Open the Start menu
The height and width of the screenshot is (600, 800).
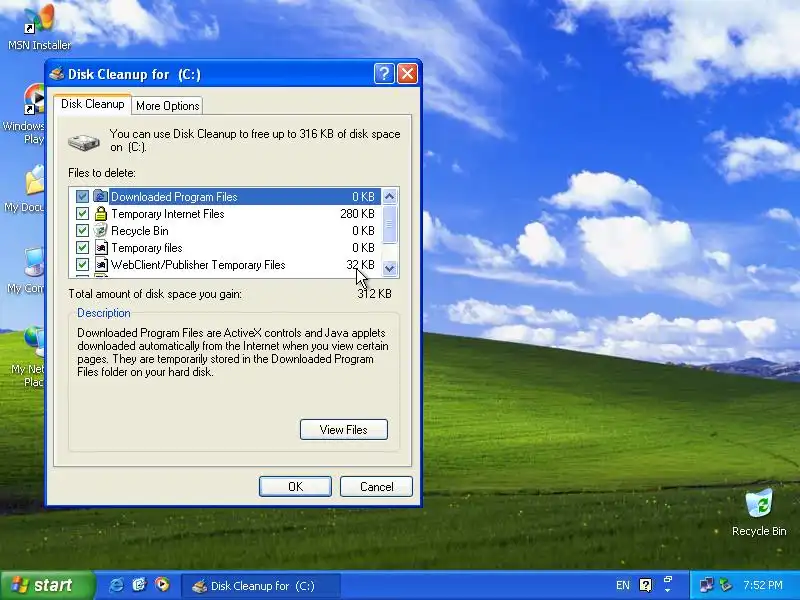(x=47, y=585)
